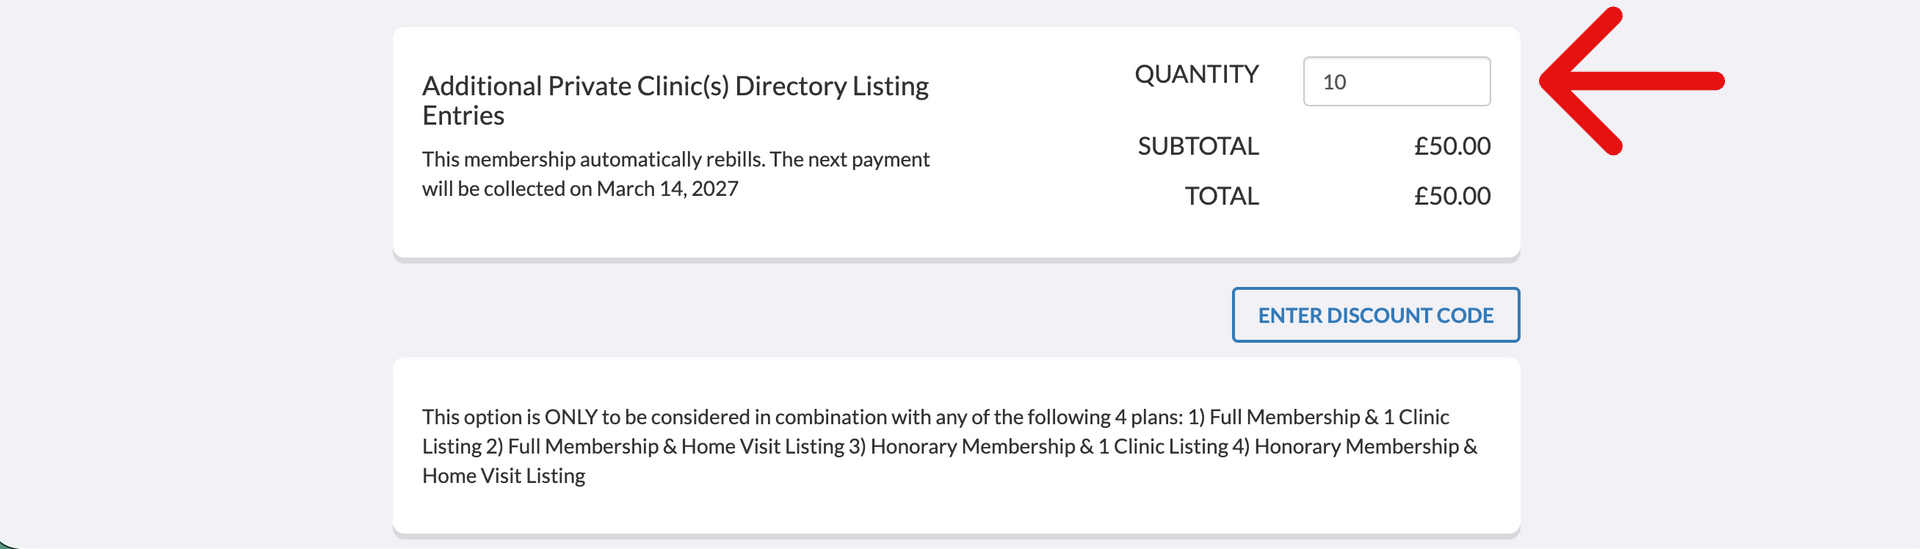Viewport: 1920px width, 549px height.
Task: Click the final 'Home Visit Listing' line
Action: coord(503,476)
